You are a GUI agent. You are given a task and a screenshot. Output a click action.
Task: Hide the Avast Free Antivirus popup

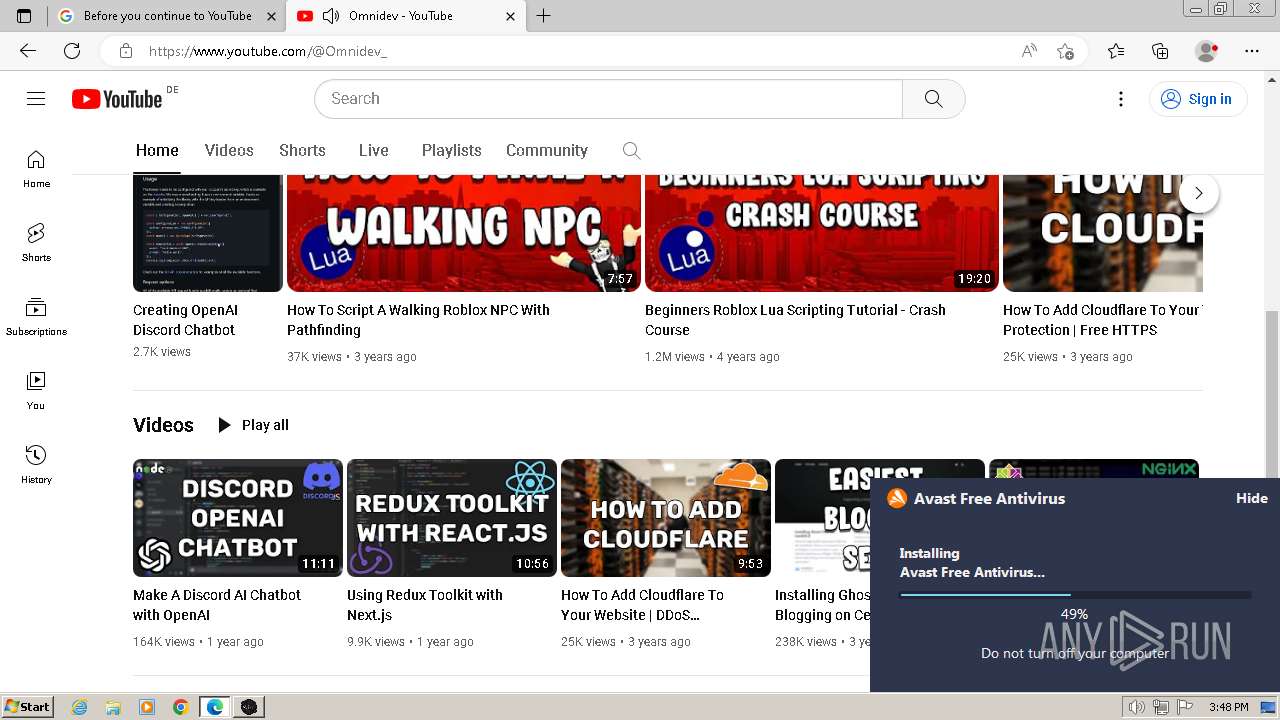click(1251, 498)
